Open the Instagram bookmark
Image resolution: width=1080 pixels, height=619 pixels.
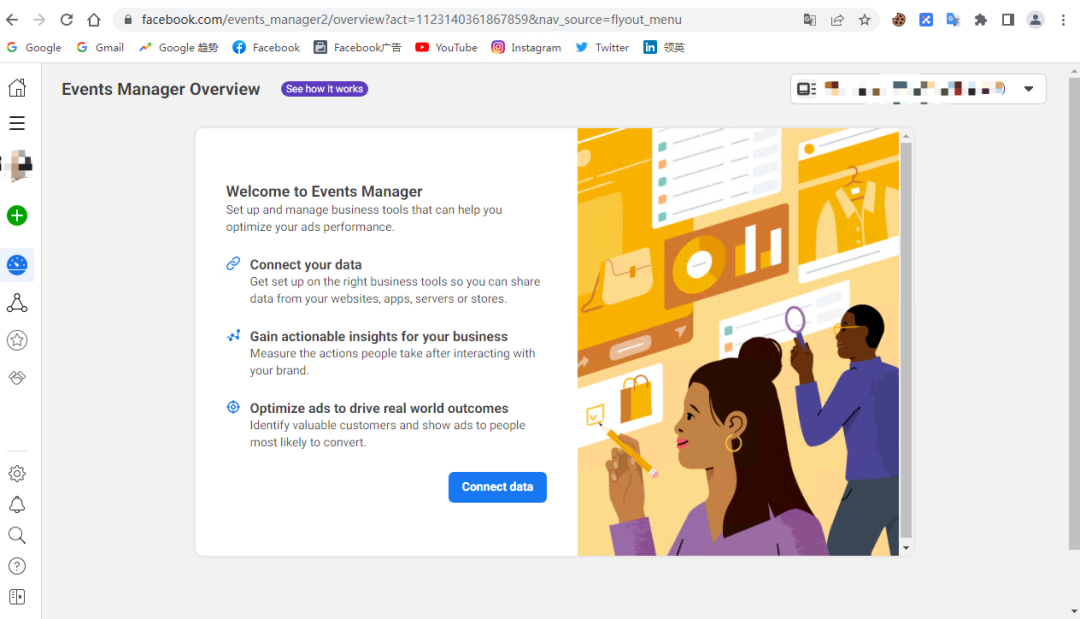click(526, 48)
